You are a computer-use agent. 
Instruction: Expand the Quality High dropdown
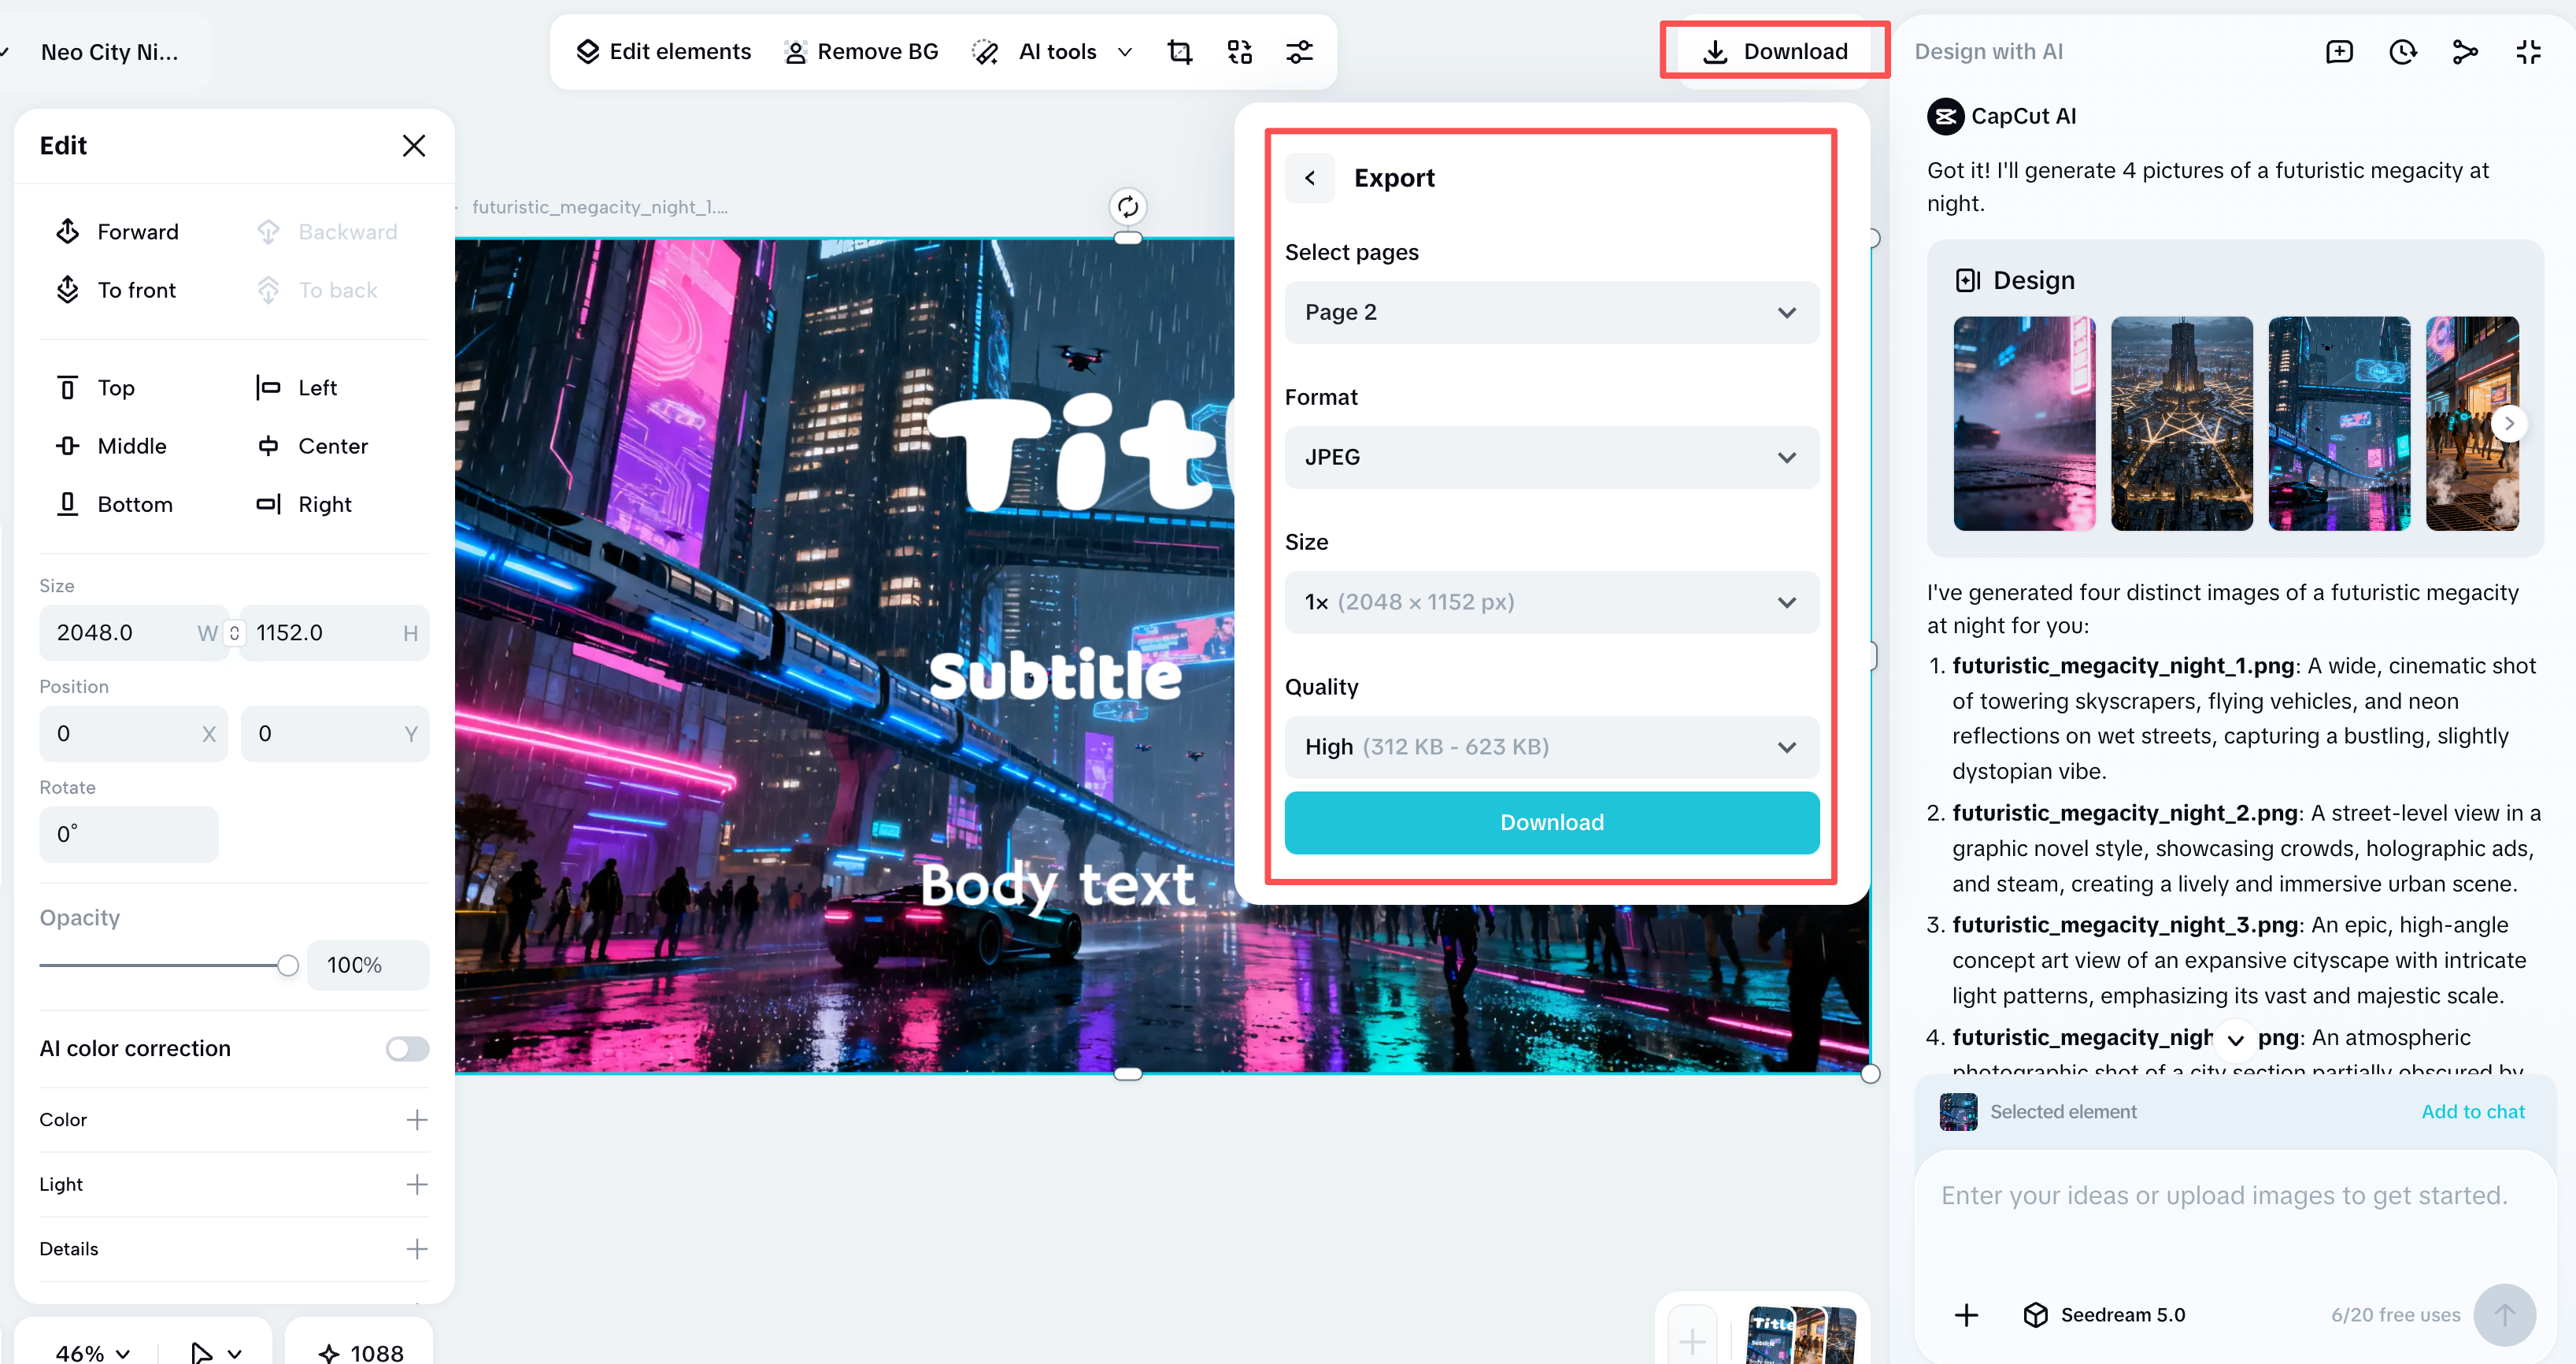point(1550,747)
